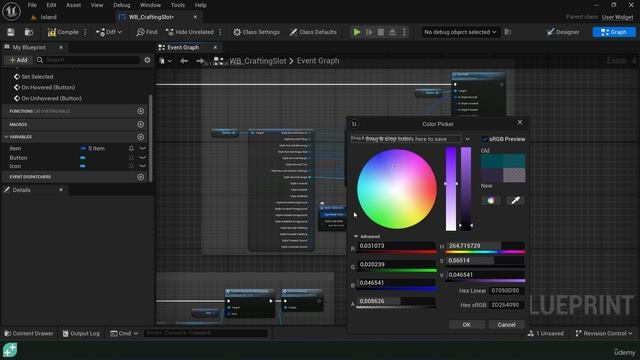The height and width of the screenshot is (360, 640).
Task: Navigate forward in graph history
Action: point(200,61)
